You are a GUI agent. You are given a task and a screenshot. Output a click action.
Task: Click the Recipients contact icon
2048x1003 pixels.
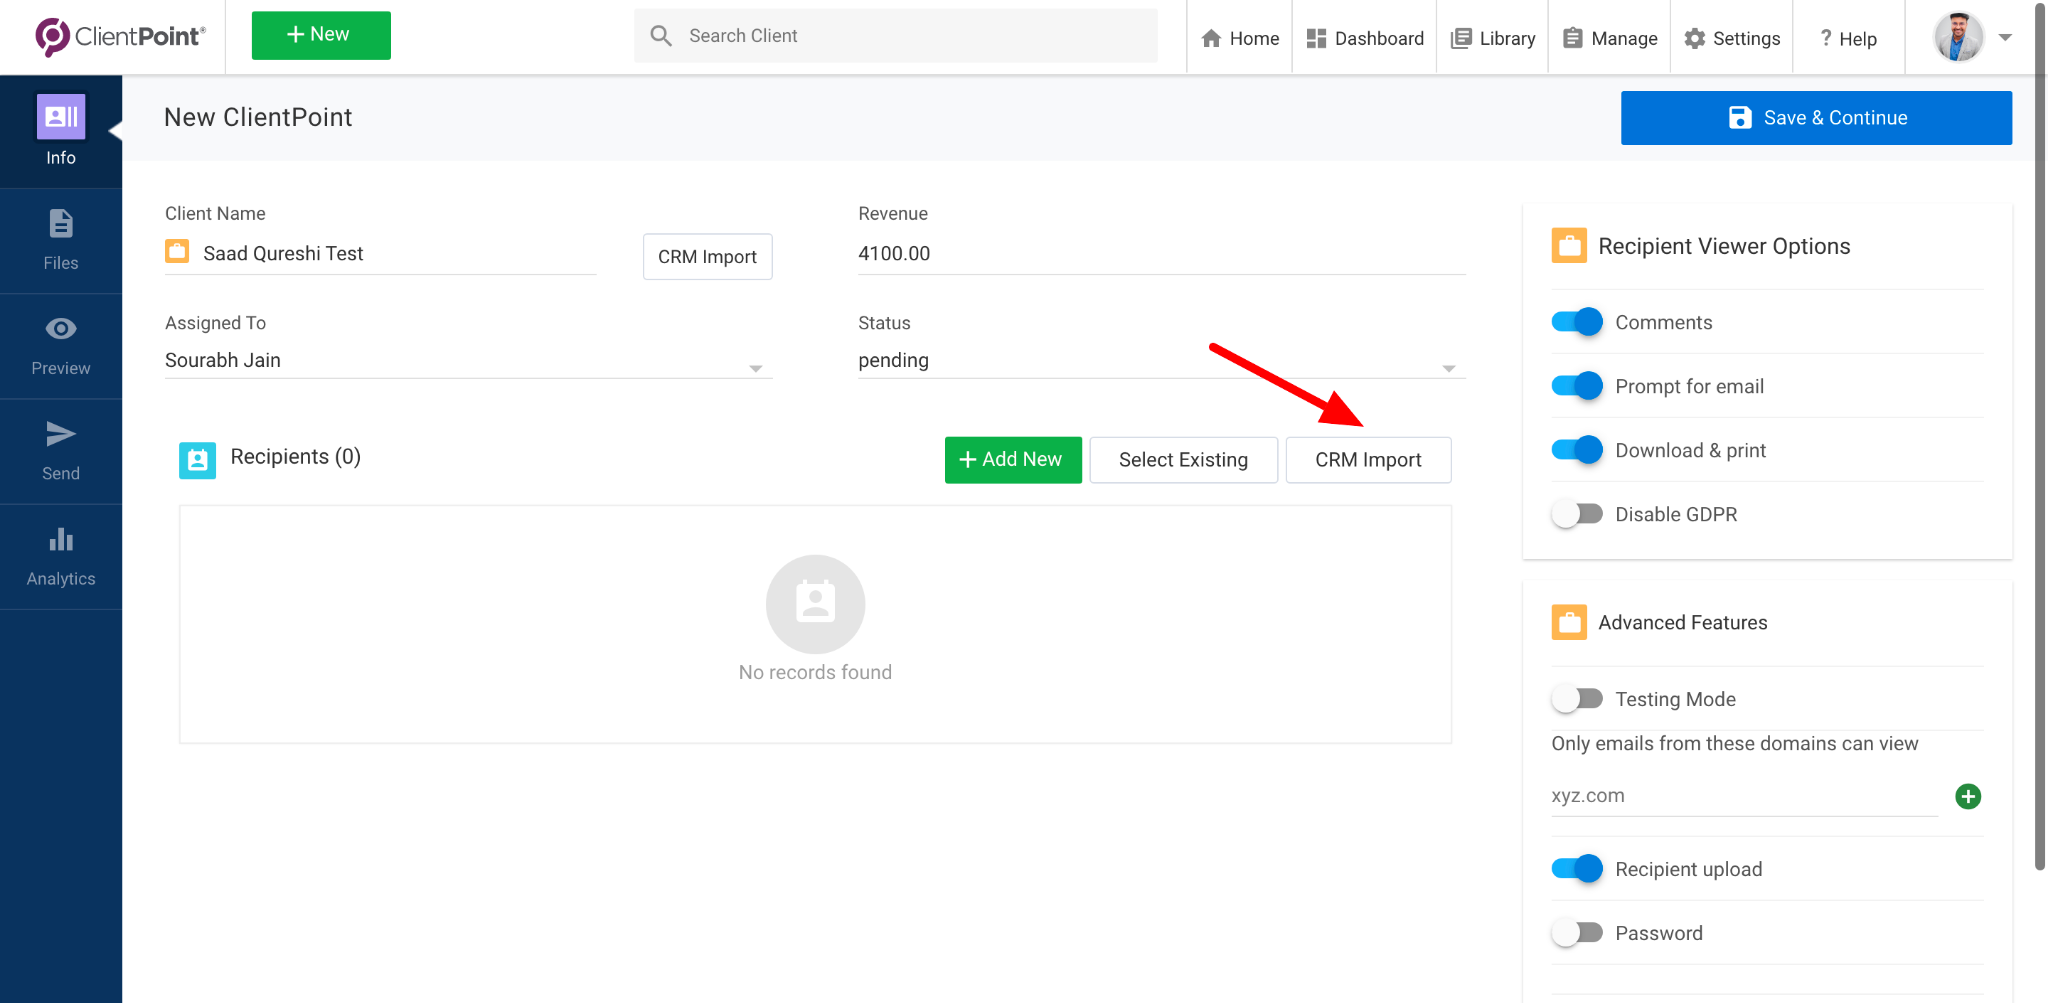pos(197,460)
